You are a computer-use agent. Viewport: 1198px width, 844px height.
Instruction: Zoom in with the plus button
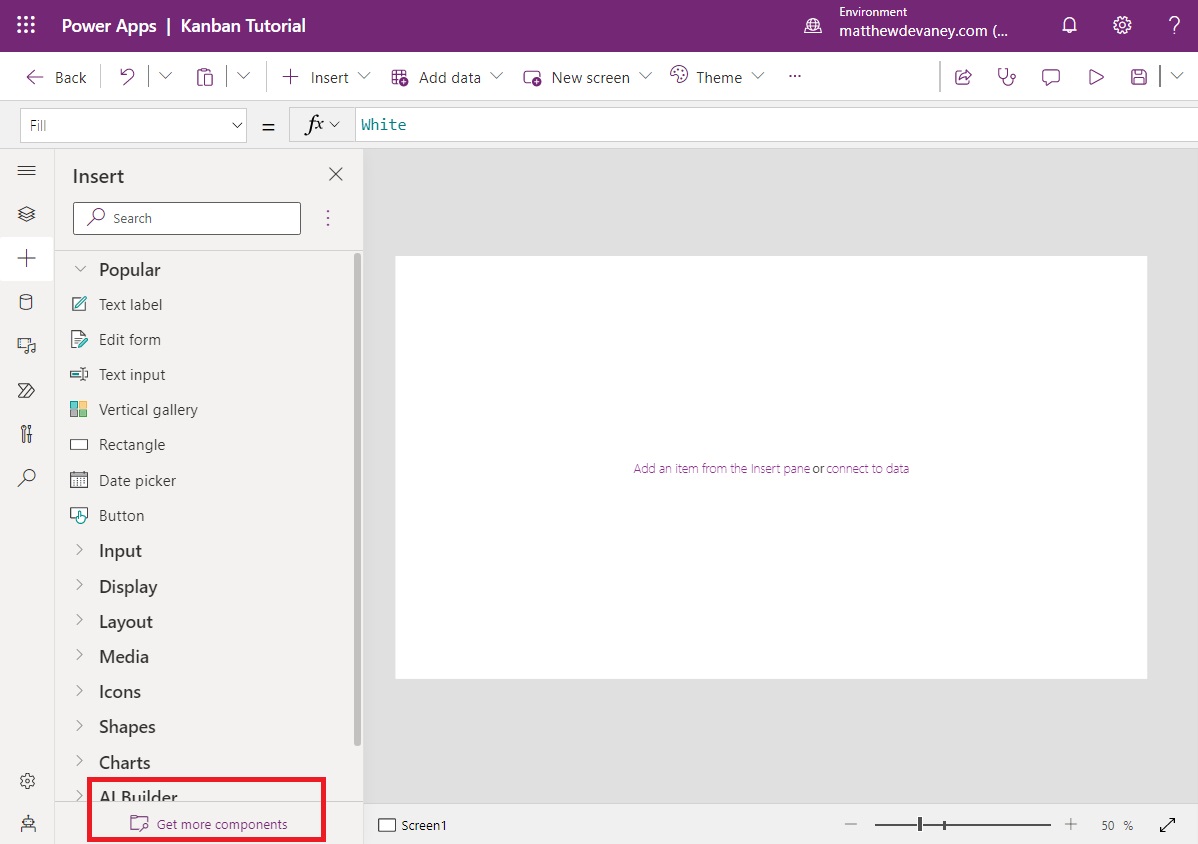tap(1070, 824)
